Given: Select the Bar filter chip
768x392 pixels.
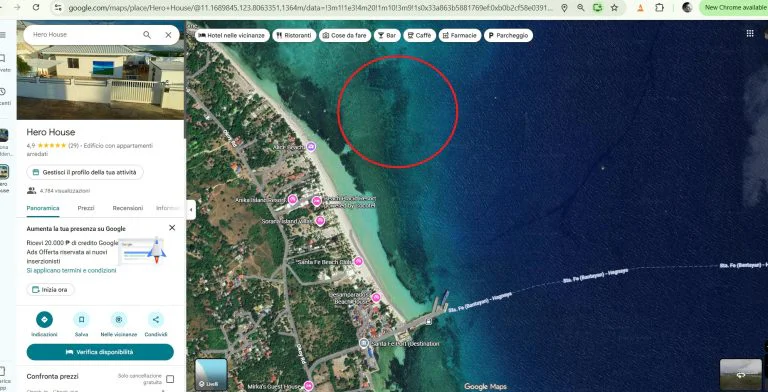Looking at the screenshot, I should pos(387,35).
